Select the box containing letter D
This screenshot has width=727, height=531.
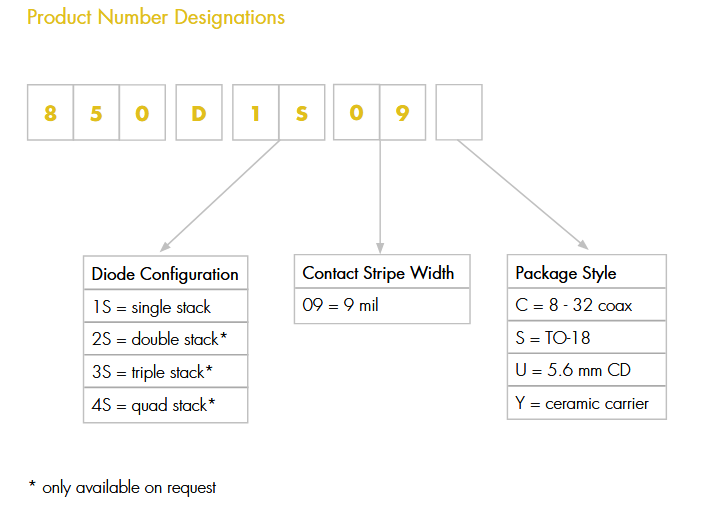point(199,113)
